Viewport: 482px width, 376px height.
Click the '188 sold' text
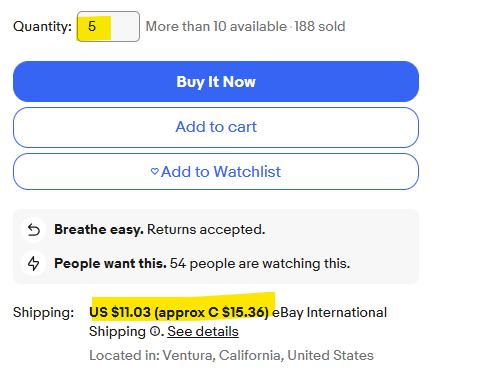click(x=319, y=26)
